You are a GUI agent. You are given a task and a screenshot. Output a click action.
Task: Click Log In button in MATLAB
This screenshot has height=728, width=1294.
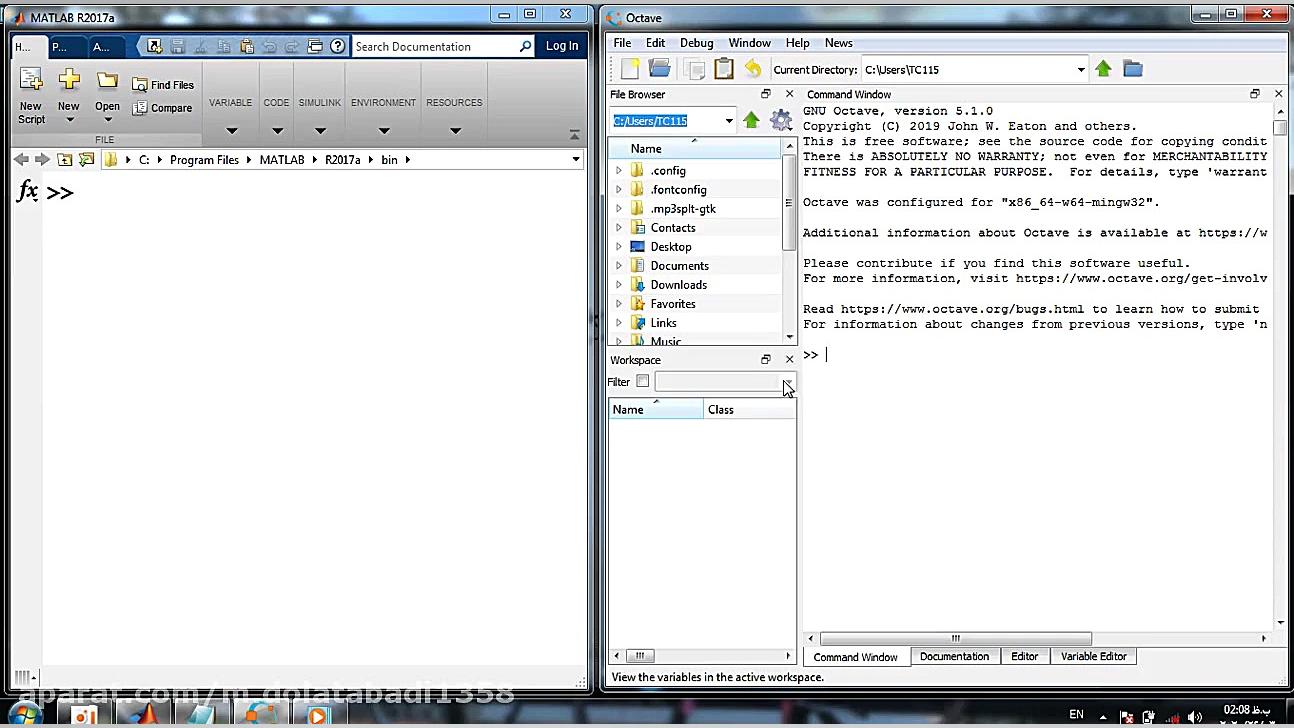(562, 46)
